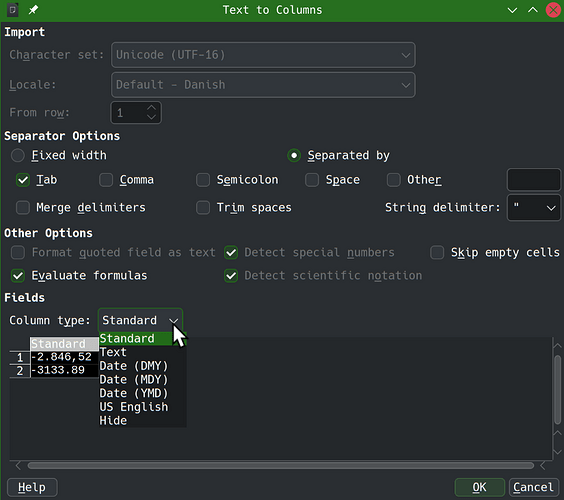Click the left arrow of horizontal scrollbar
This screenshot has height=500, width=564.
pyautogui.click(x=18, y=466)
